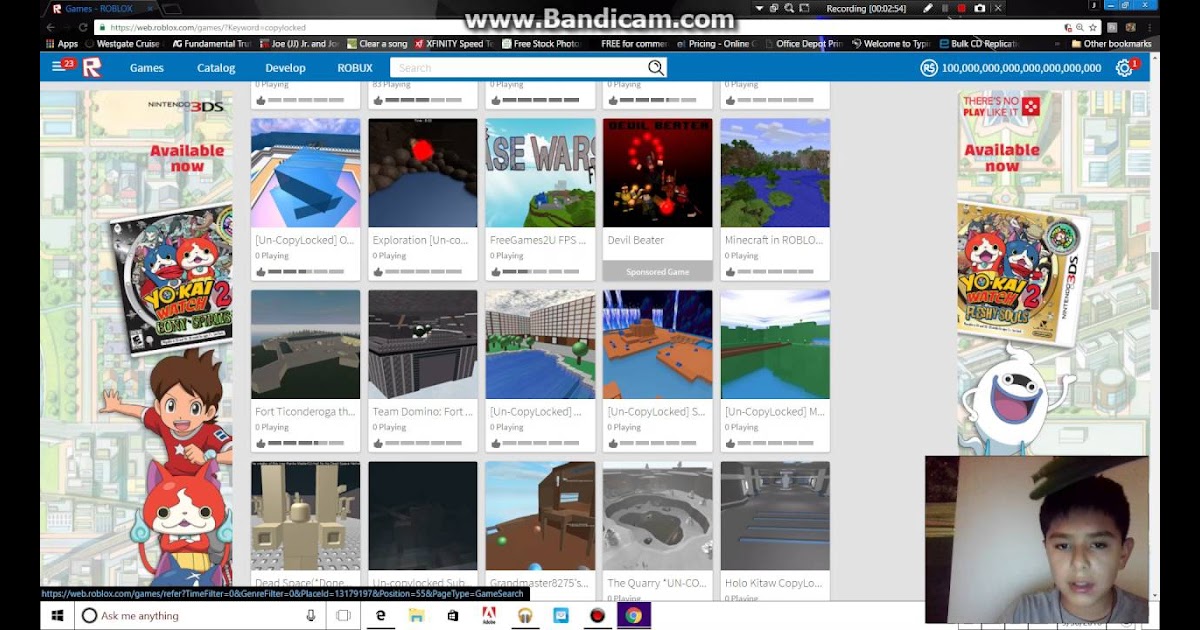Click the Bandicam camera screenshot icon
Screen dimensions: 1200x630
pos(979,8)
